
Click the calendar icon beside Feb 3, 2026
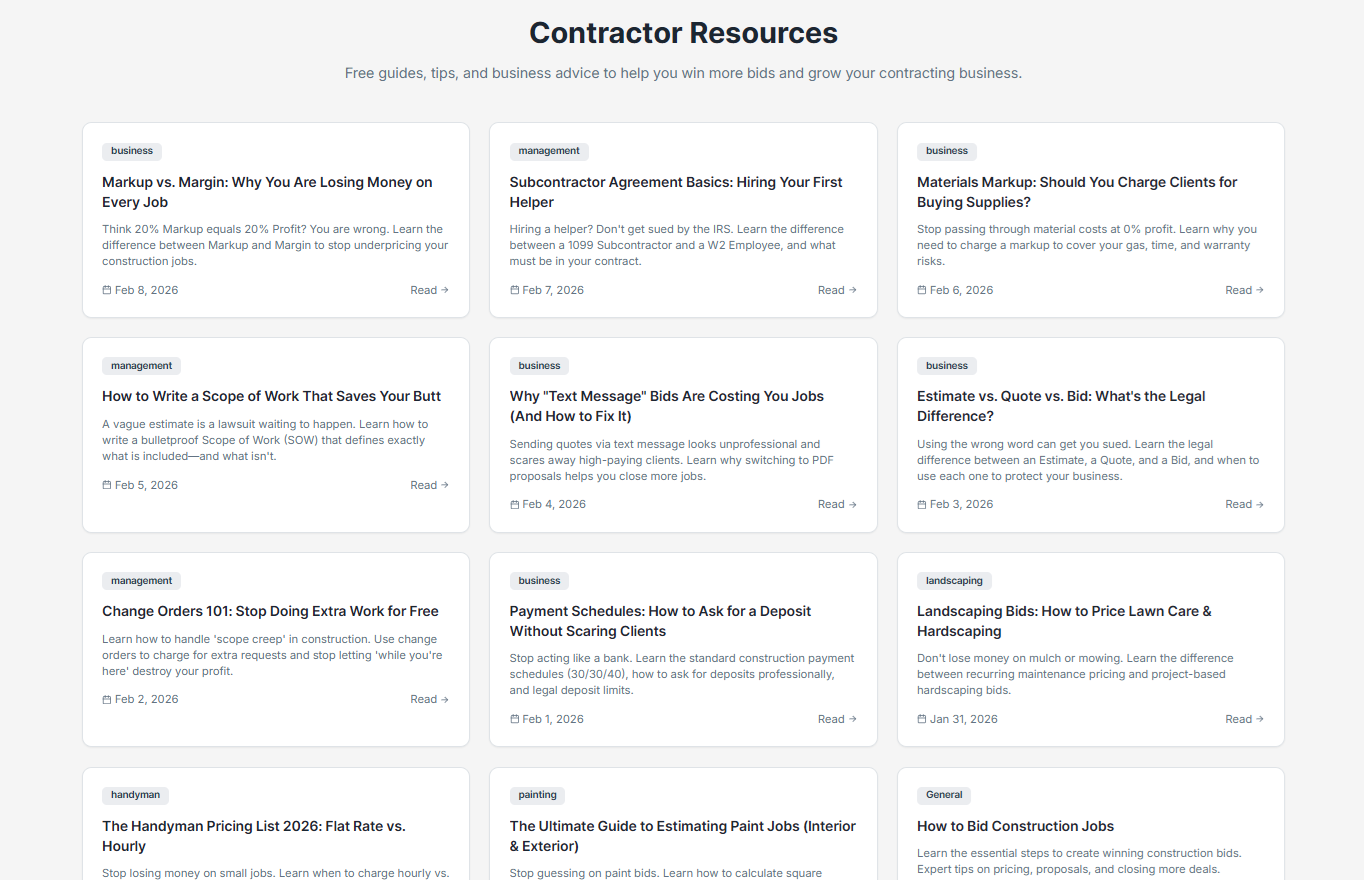point(920,504)
